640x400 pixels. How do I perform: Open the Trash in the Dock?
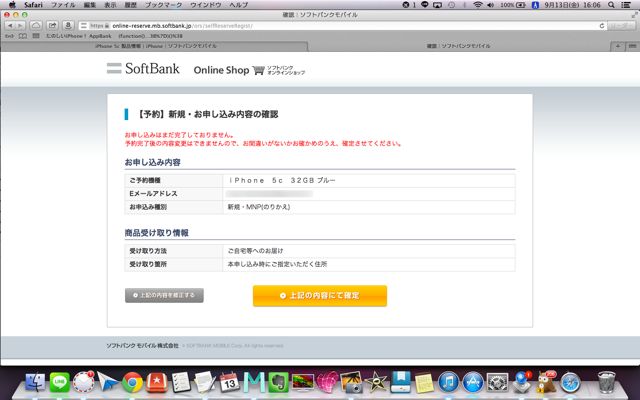(x=606, y=382)
